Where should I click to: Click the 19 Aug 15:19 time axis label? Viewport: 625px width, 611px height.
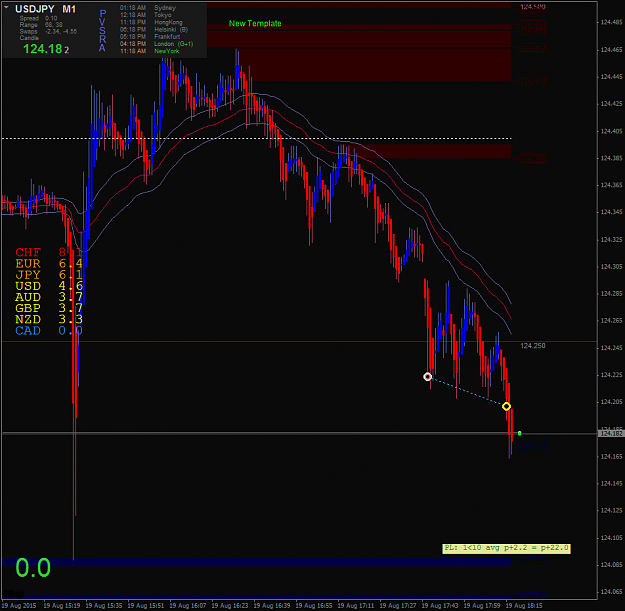click(x=61, y=606)
